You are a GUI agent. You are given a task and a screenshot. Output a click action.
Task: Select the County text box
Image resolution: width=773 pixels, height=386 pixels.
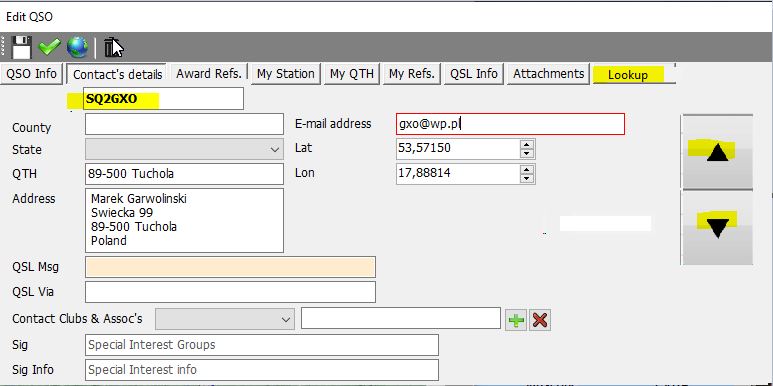click(x=184, y=124)
